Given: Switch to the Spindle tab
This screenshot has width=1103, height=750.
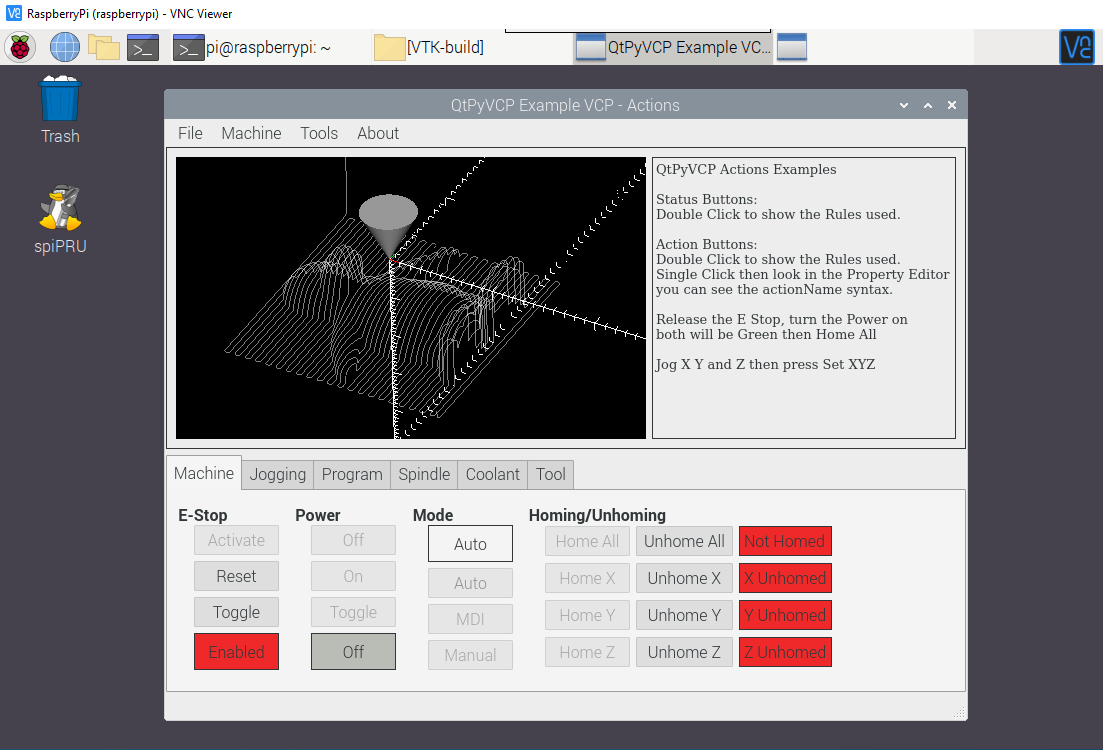Looking at the screenshot, I should [423, 474].
